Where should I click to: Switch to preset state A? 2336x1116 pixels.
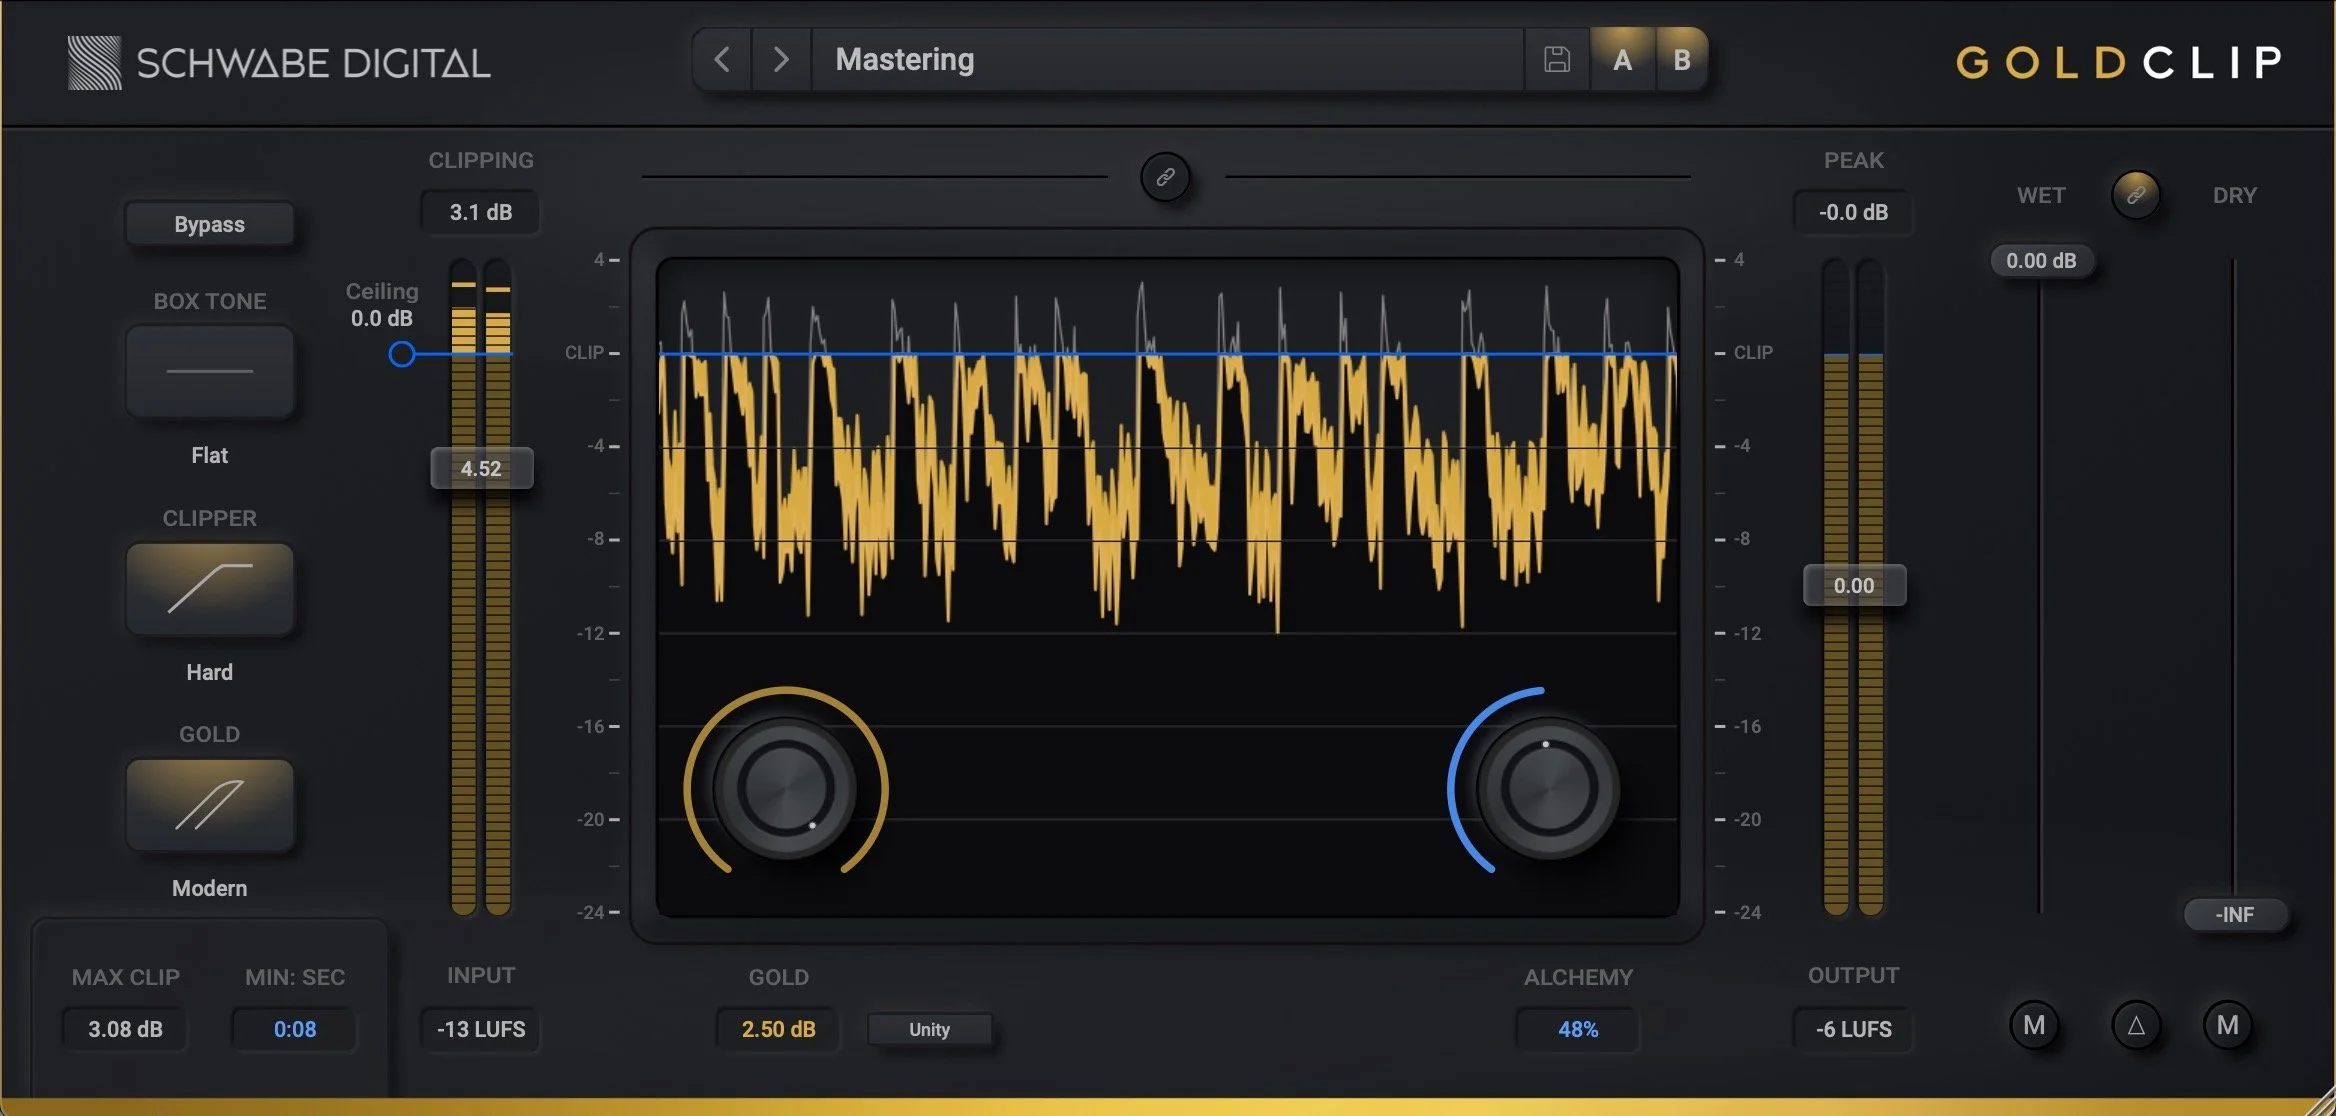[x=1622, y=60]
